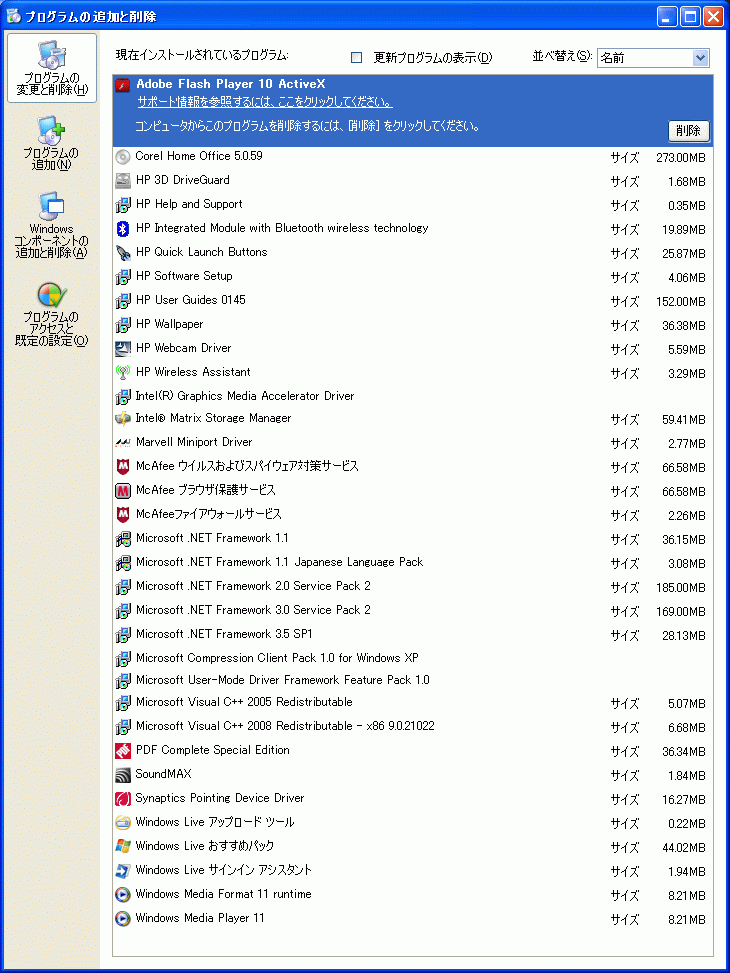Open プログラムの変更と削除 sidebar icon
Viewport: 730px width, 973px height.
click(x=52, y=68)
